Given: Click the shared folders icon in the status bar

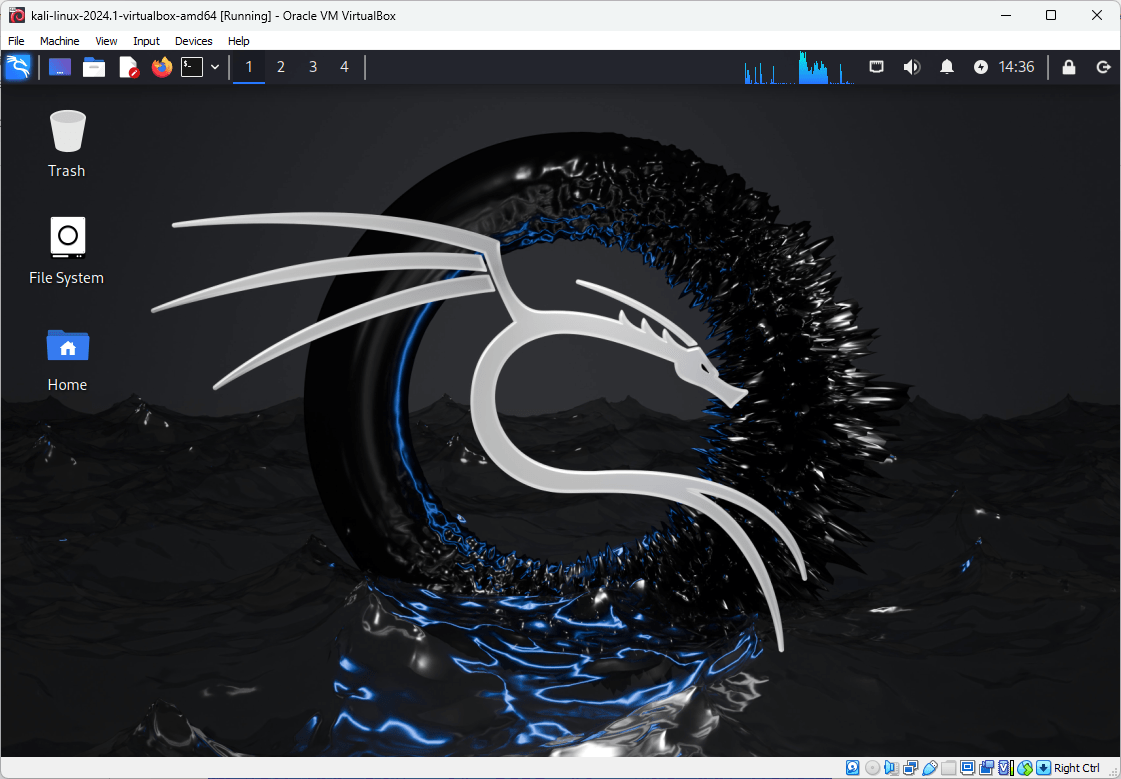Looking at the screenshot, I should (947, 767).
